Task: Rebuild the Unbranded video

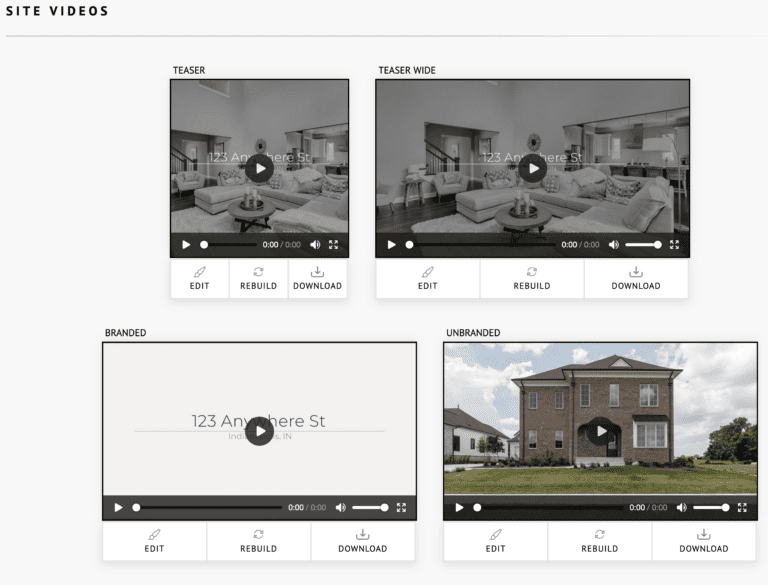Action: click(x=600, y=541)
